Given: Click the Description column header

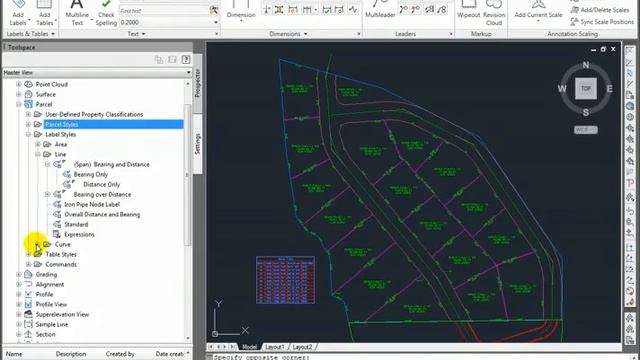Looking at the screenshot, I should click(x=71, y=354).
